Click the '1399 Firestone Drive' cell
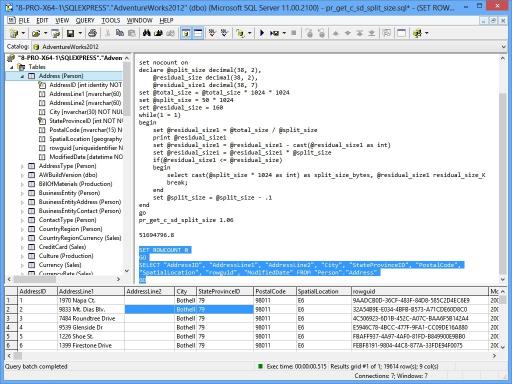Screen dimensions: 512x384 point(91,346)
